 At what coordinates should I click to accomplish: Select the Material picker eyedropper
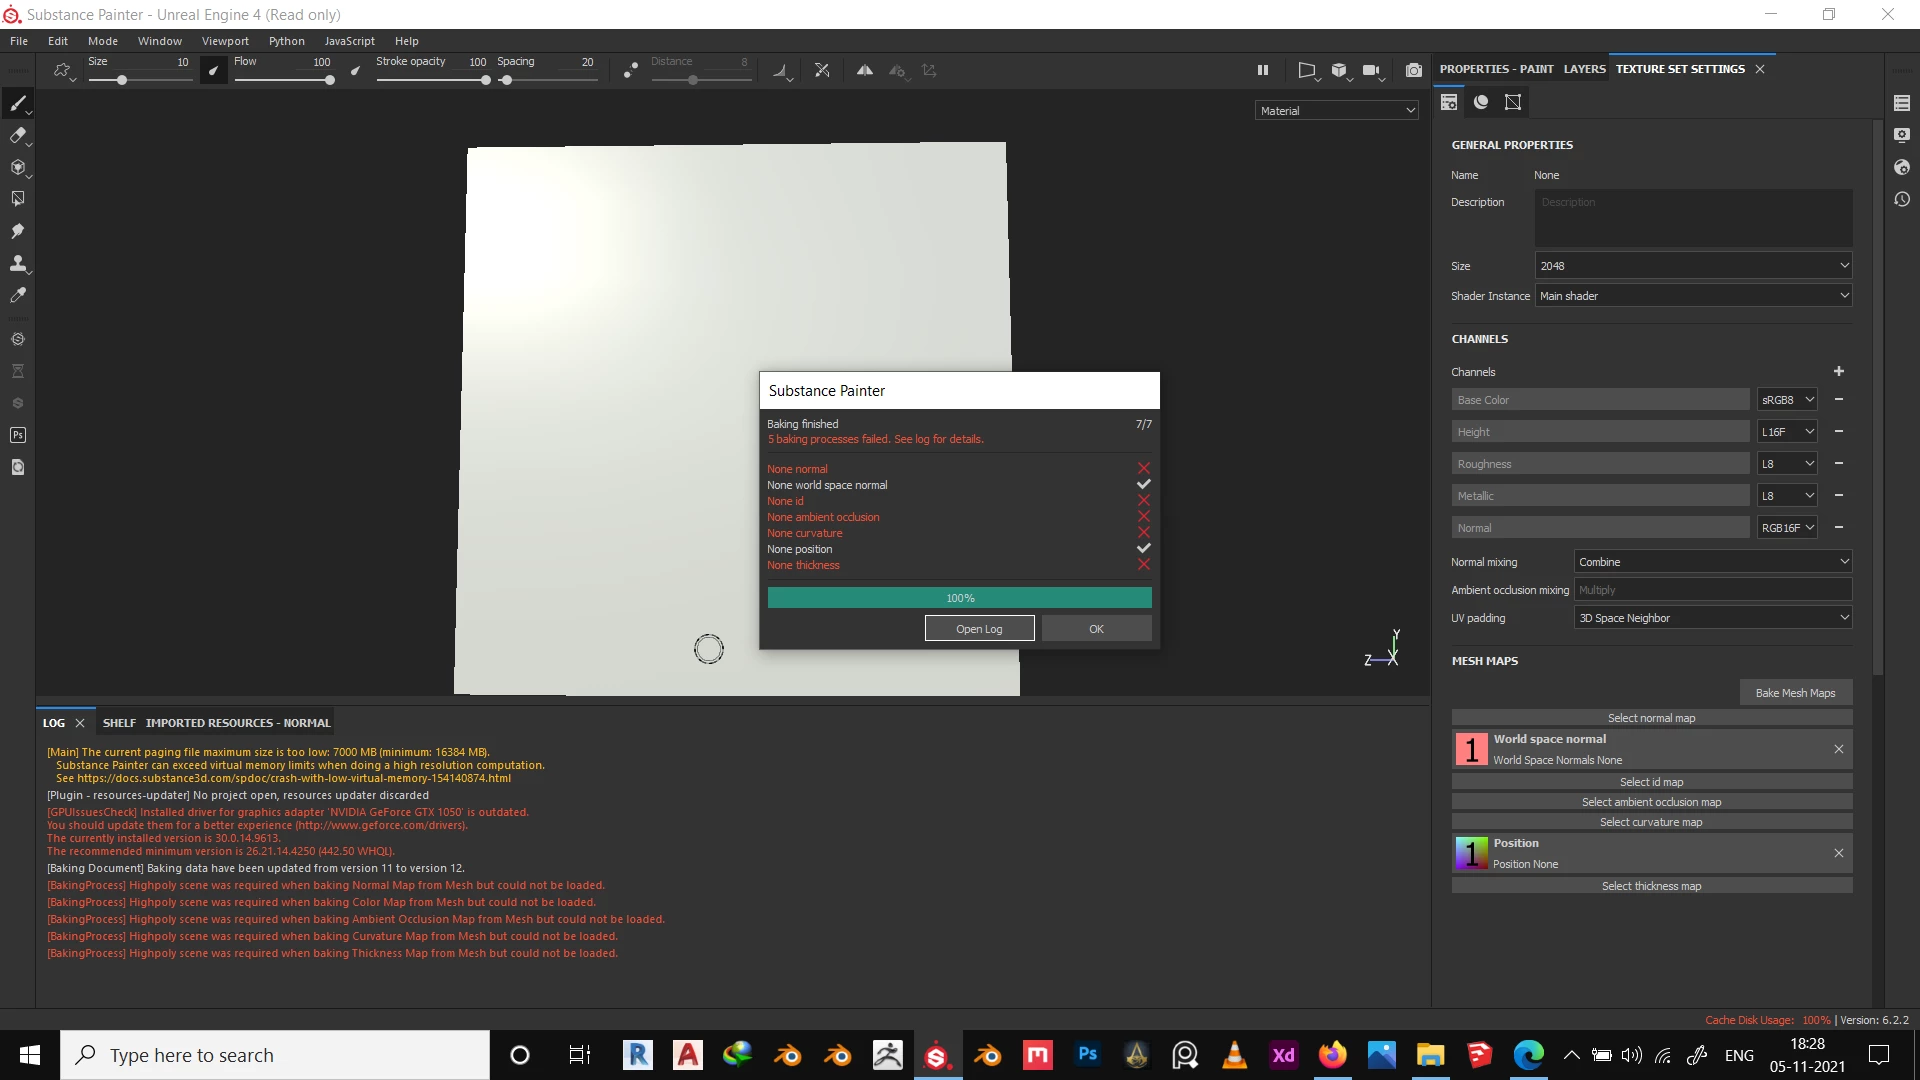17,295
